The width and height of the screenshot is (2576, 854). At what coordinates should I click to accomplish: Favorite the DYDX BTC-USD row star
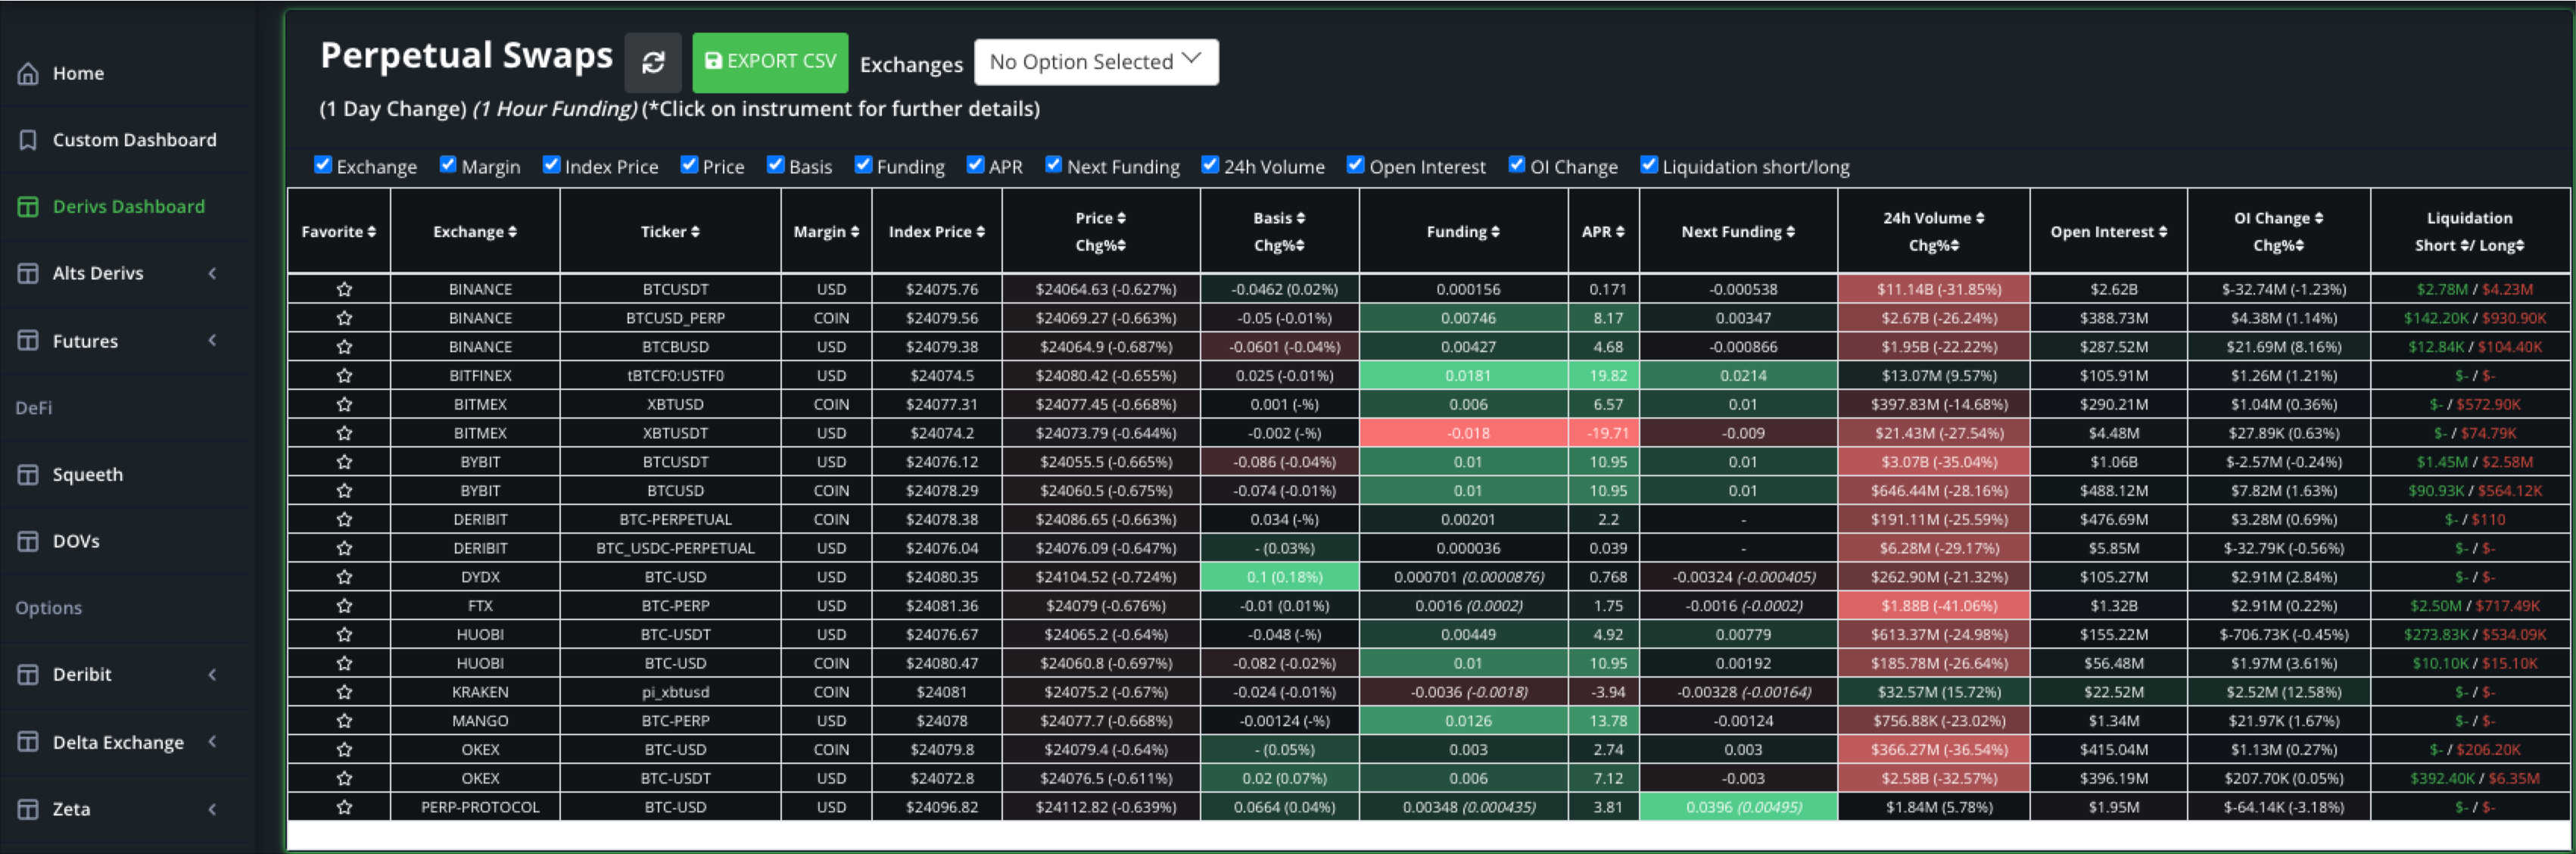pos(344,577)
